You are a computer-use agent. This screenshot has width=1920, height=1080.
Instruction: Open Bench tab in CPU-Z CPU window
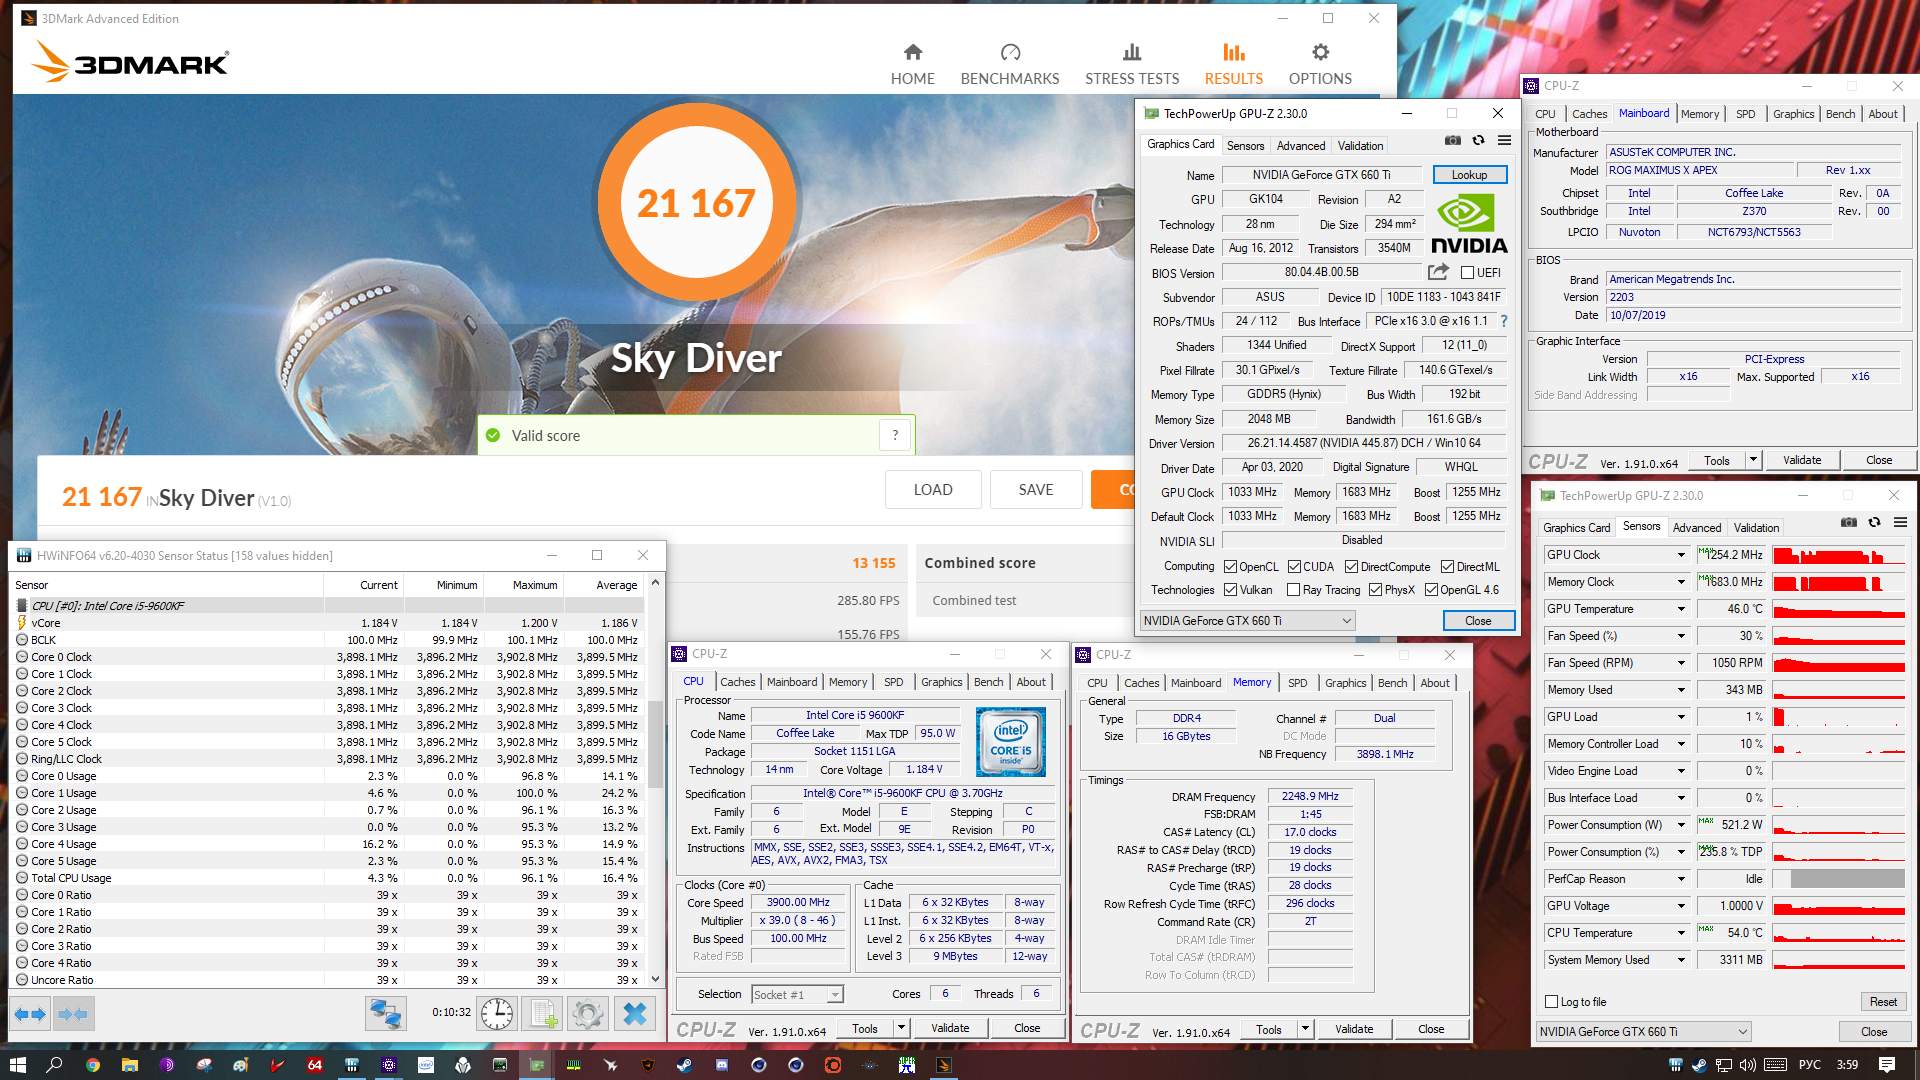tap(988, 682)
